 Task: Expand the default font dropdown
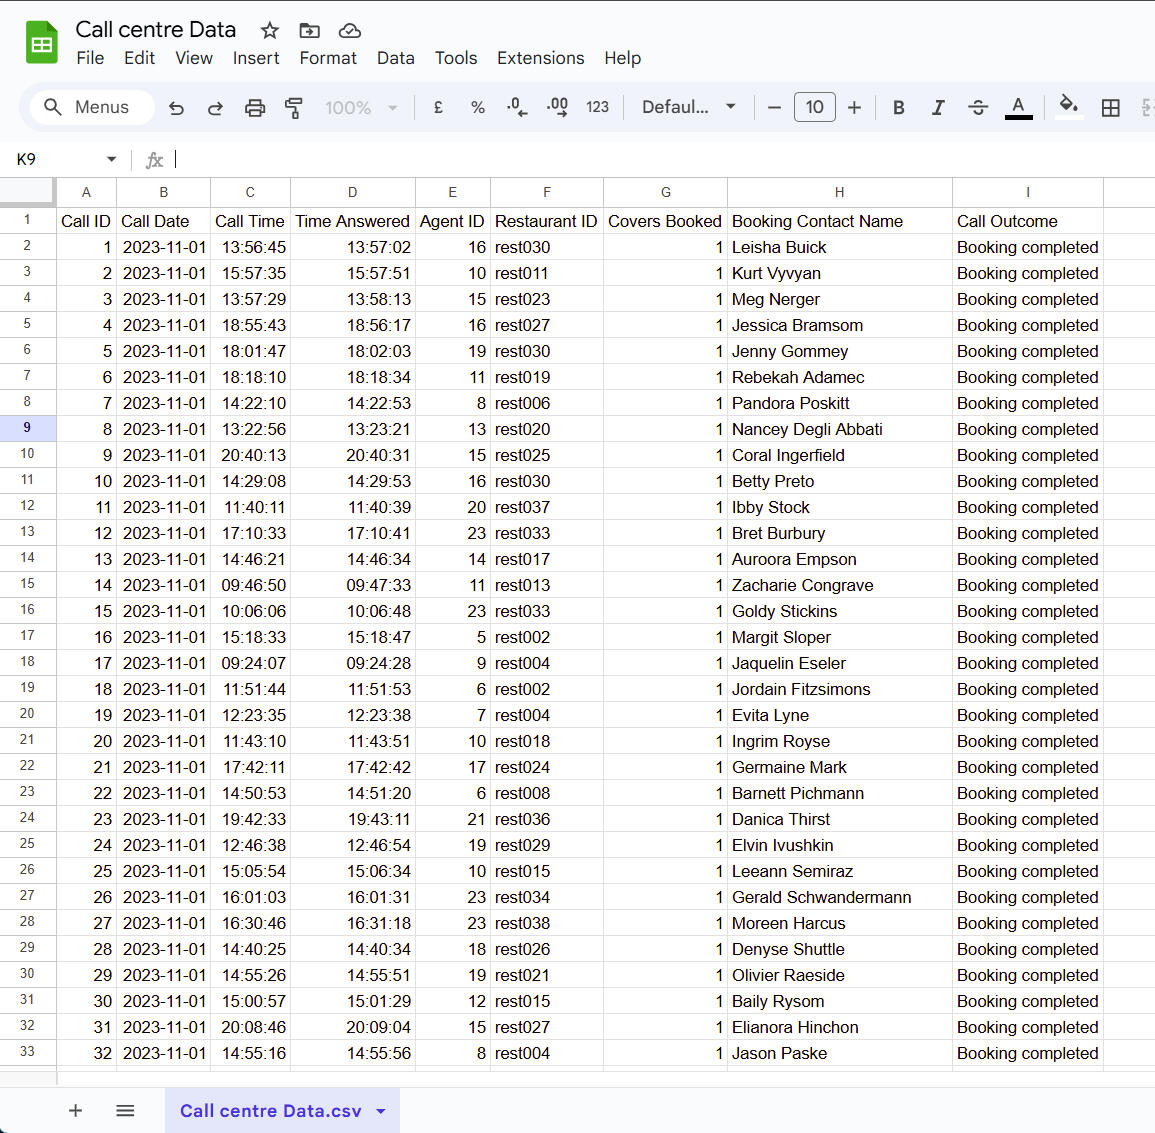point(689,108)
